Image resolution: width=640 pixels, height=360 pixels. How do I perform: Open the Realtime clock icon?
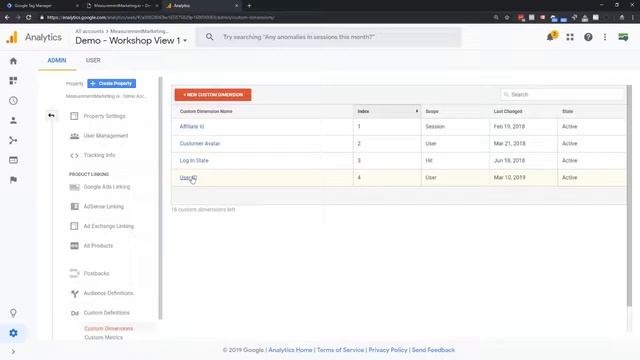click(x=13, y=100)
